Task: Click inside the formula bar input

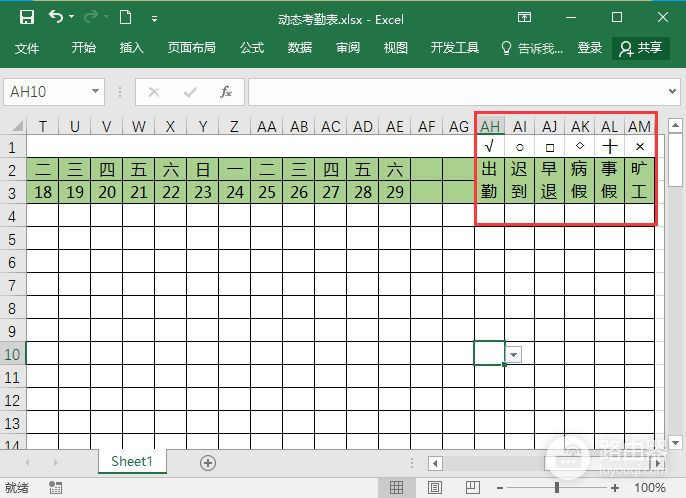Action: [x=457, y=92]
